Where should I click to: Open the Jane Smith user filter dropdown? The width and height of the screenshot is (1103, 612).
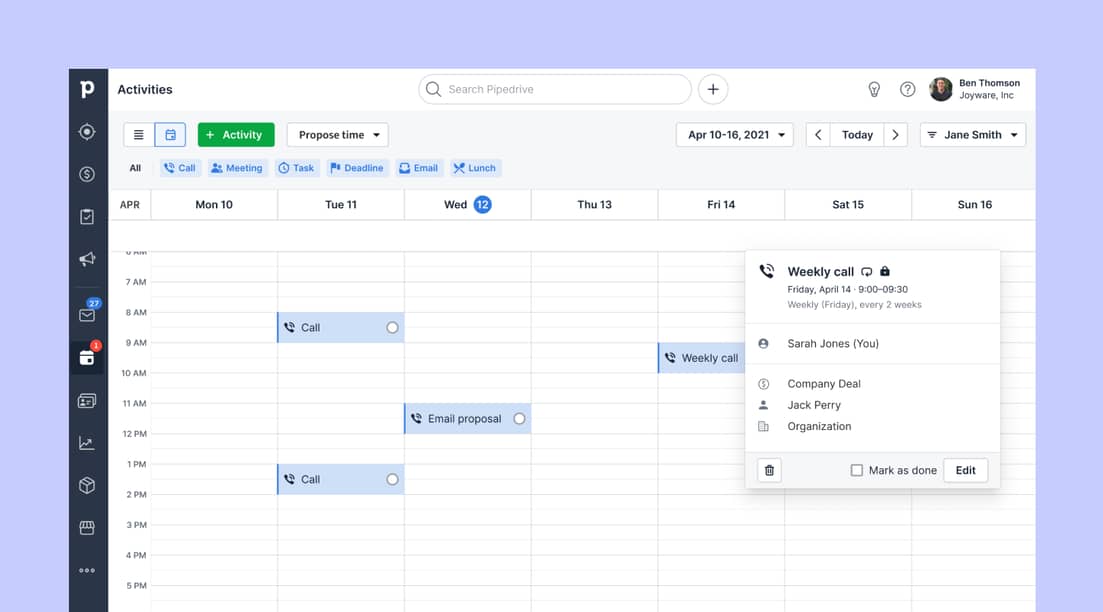point(972,135)
